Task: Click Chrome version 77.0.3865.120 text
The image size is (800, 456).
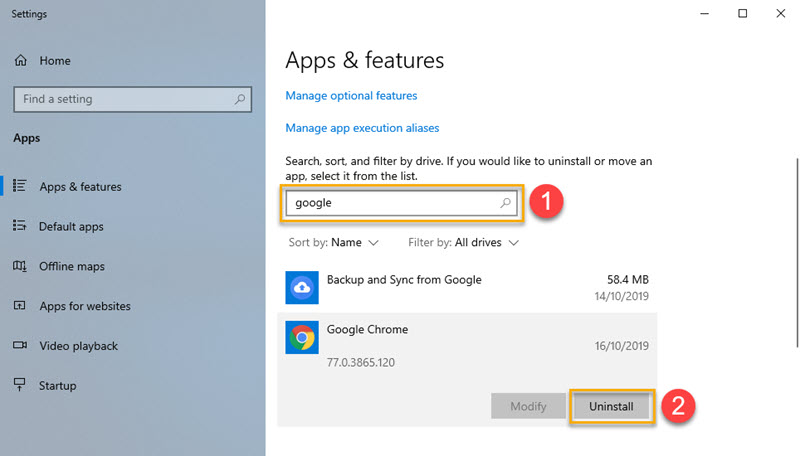Action: click(x=361, y=363)
